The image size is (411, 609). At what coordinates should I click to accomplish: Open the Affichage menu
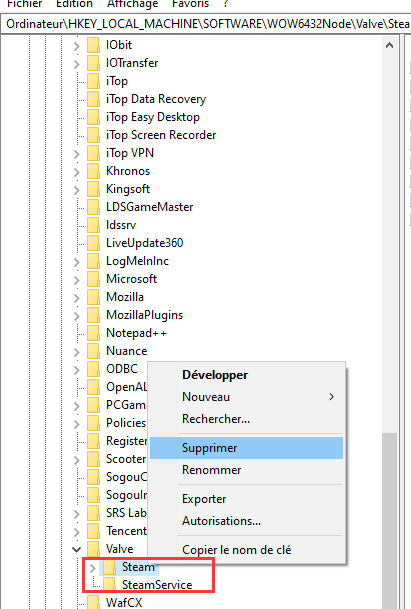click(x=132, y=4)
